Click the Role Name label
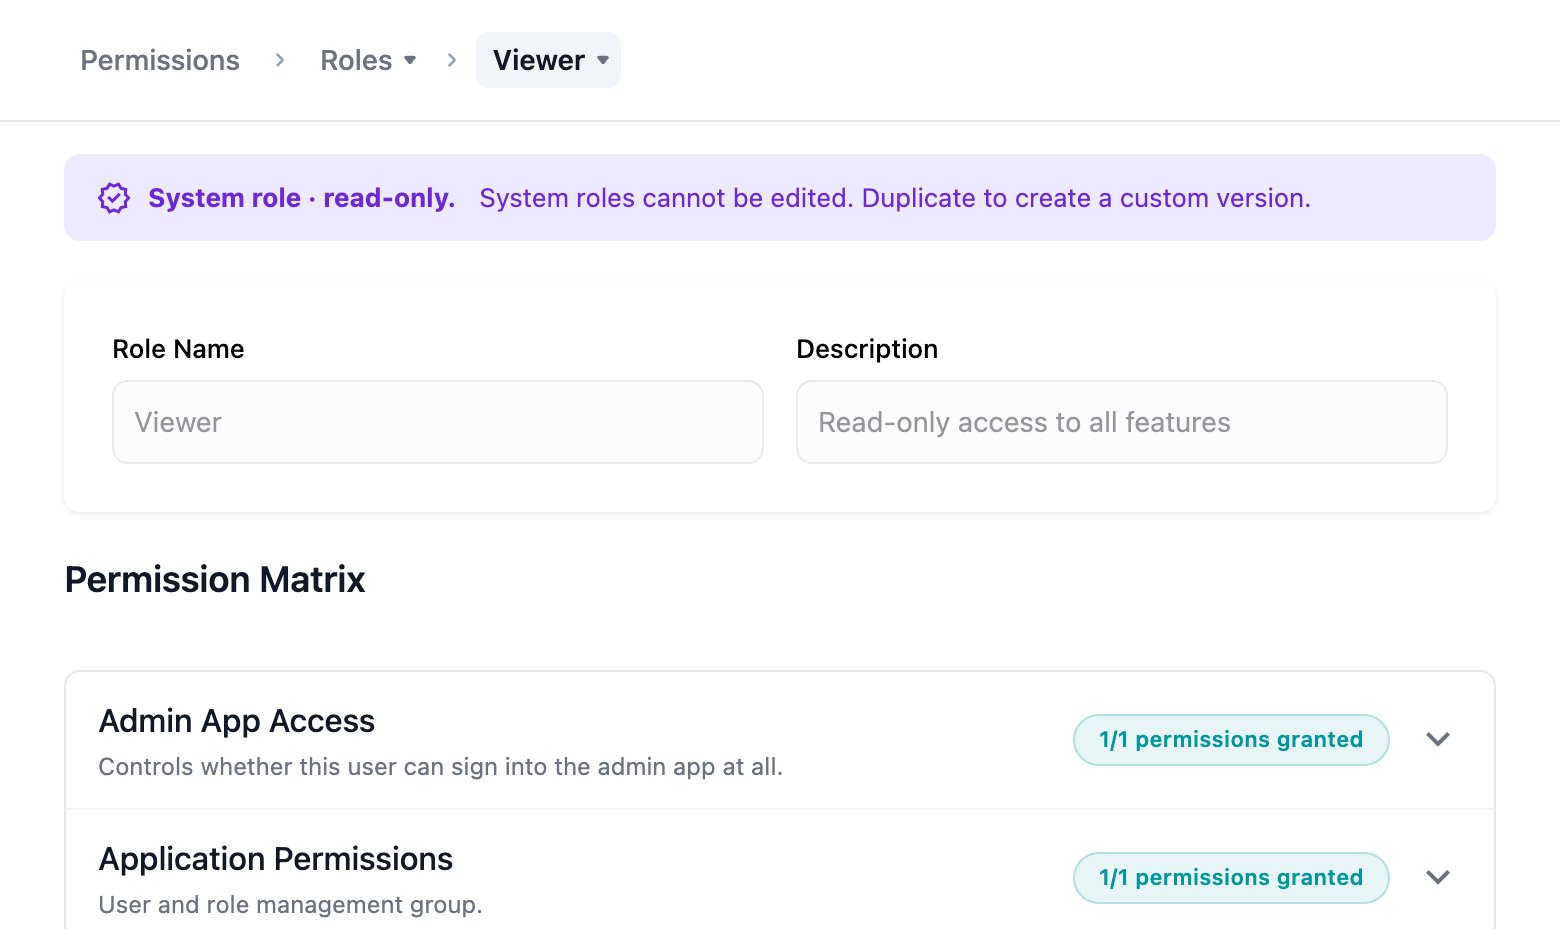Image resolution: width=1560 pixels, height=929 pixels. [x=178, y=349]
